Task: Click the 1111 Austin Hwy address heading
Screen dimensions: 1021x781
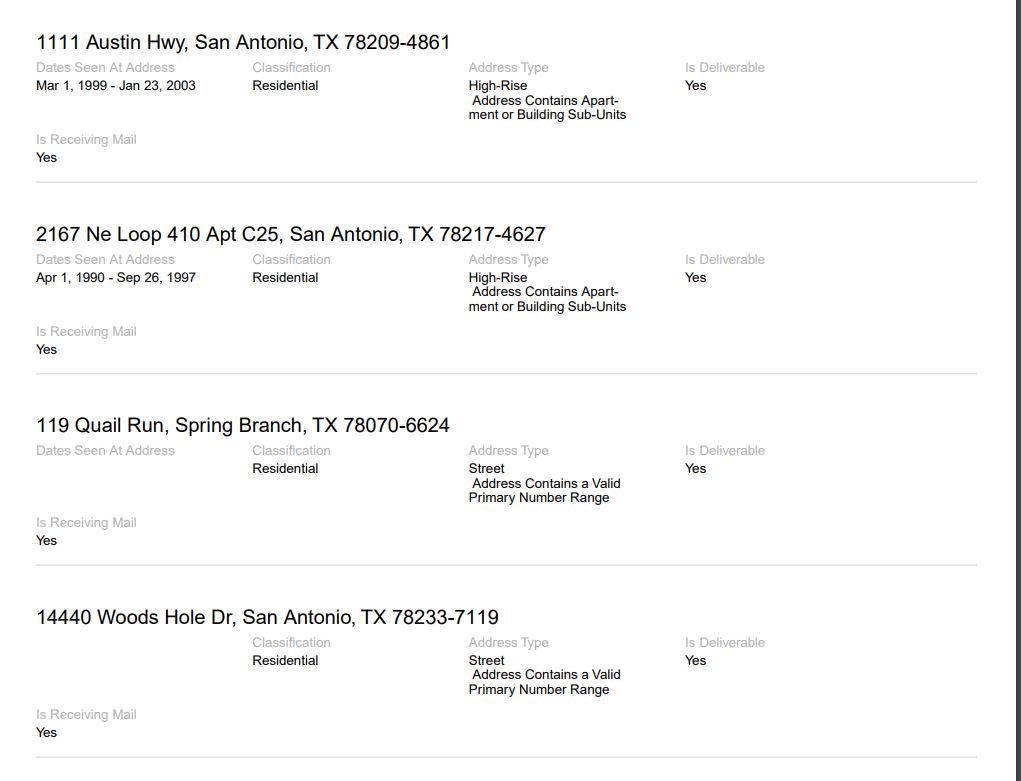Action: tap(243, 42)
